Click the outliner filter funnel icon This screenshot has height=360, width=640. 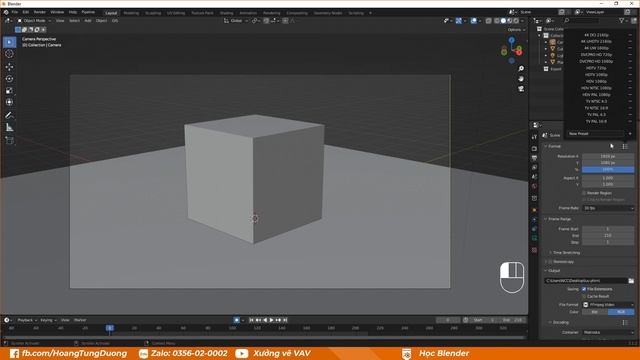[622, 20]
